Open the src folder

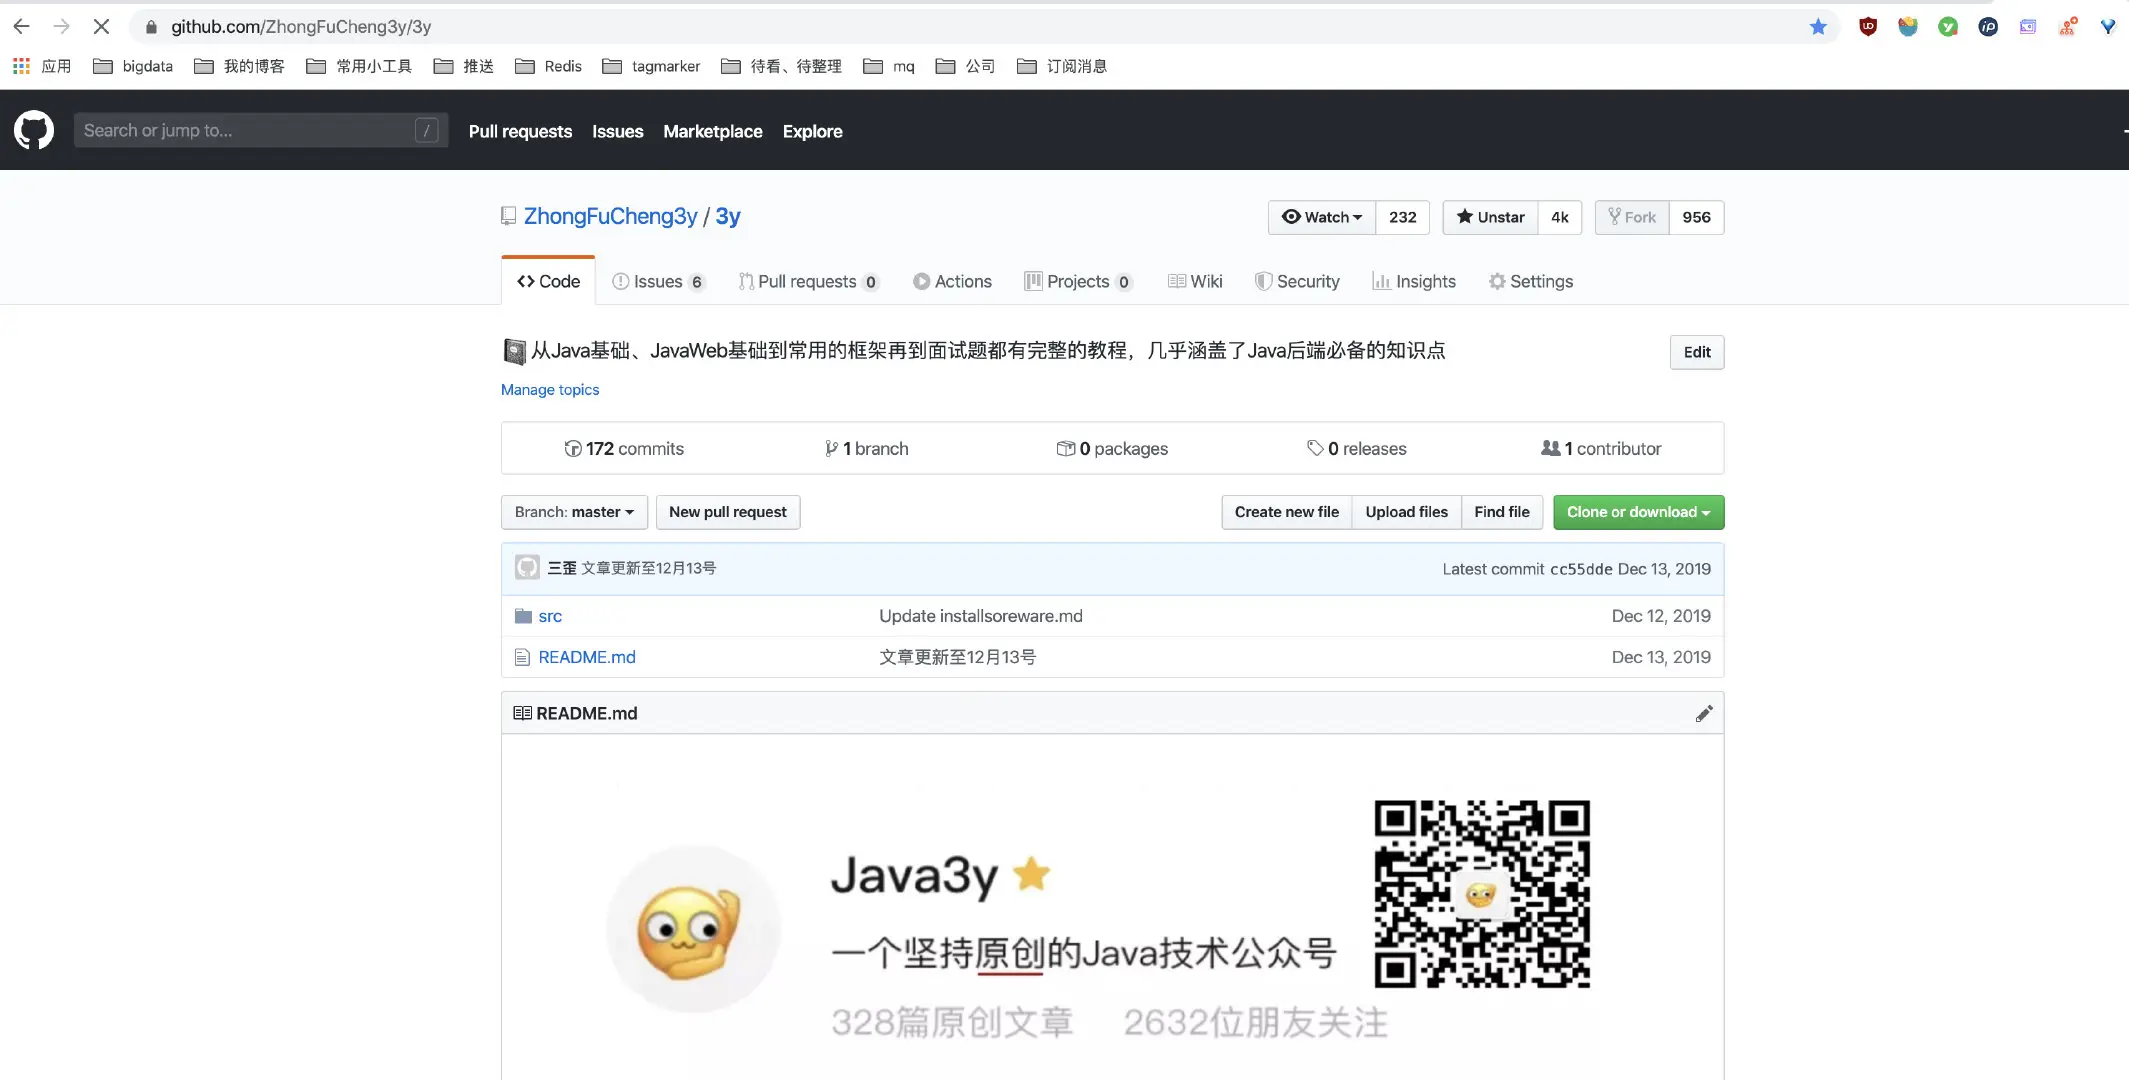click(x=549, y=616)
